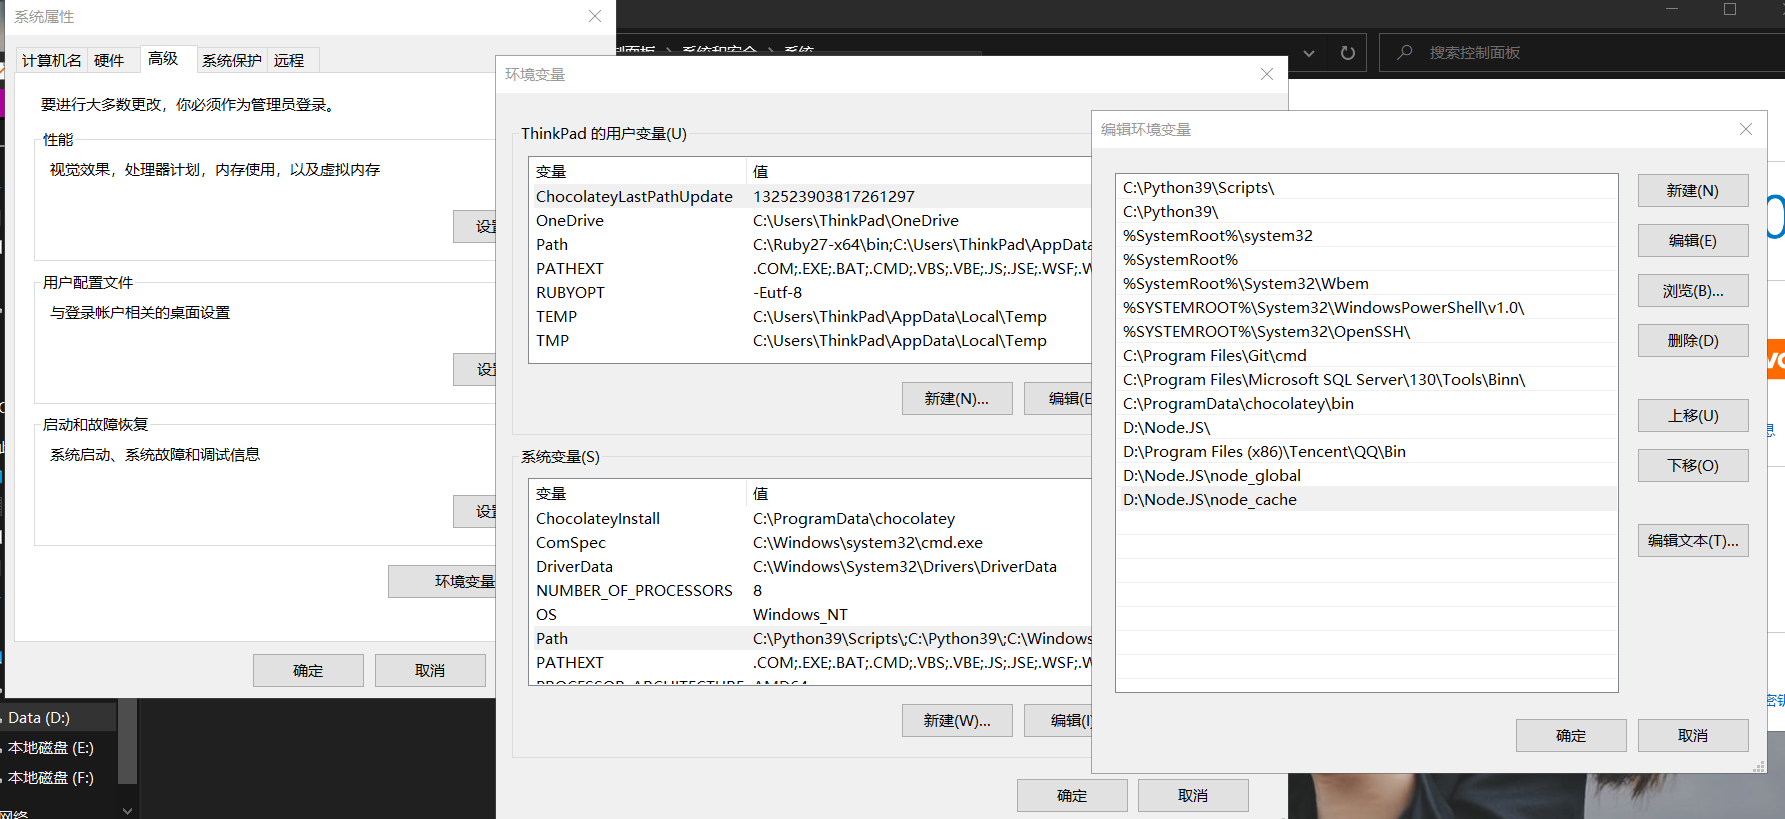This screenshot has width=1785, height=819.
Task: Move entry up with 上移(U)
Action: click(x=1693, y=415)
